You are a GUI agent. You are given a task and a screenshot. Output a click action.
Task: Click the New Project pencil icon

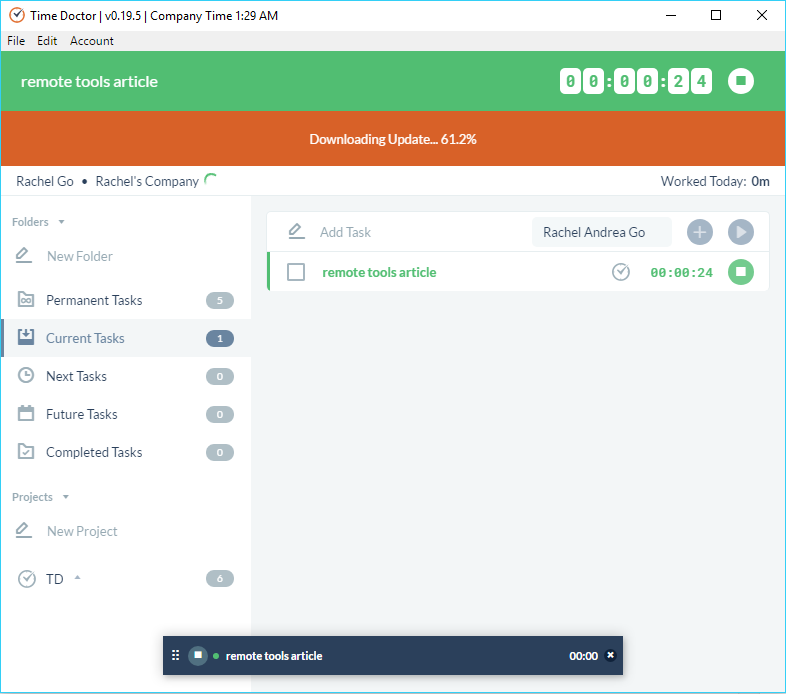click(24, 530)
